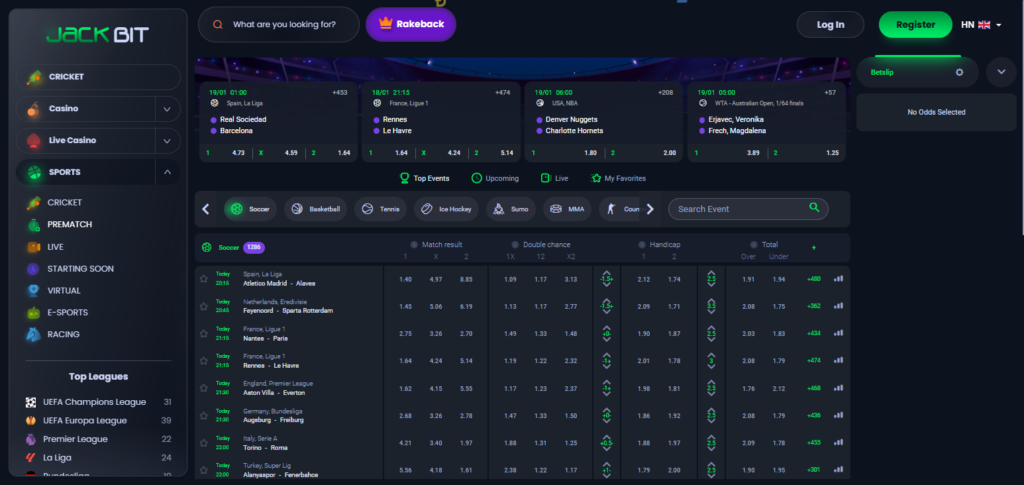Select the Soccer sport filter icon
1024x485 pixels.
coord(236,210)
